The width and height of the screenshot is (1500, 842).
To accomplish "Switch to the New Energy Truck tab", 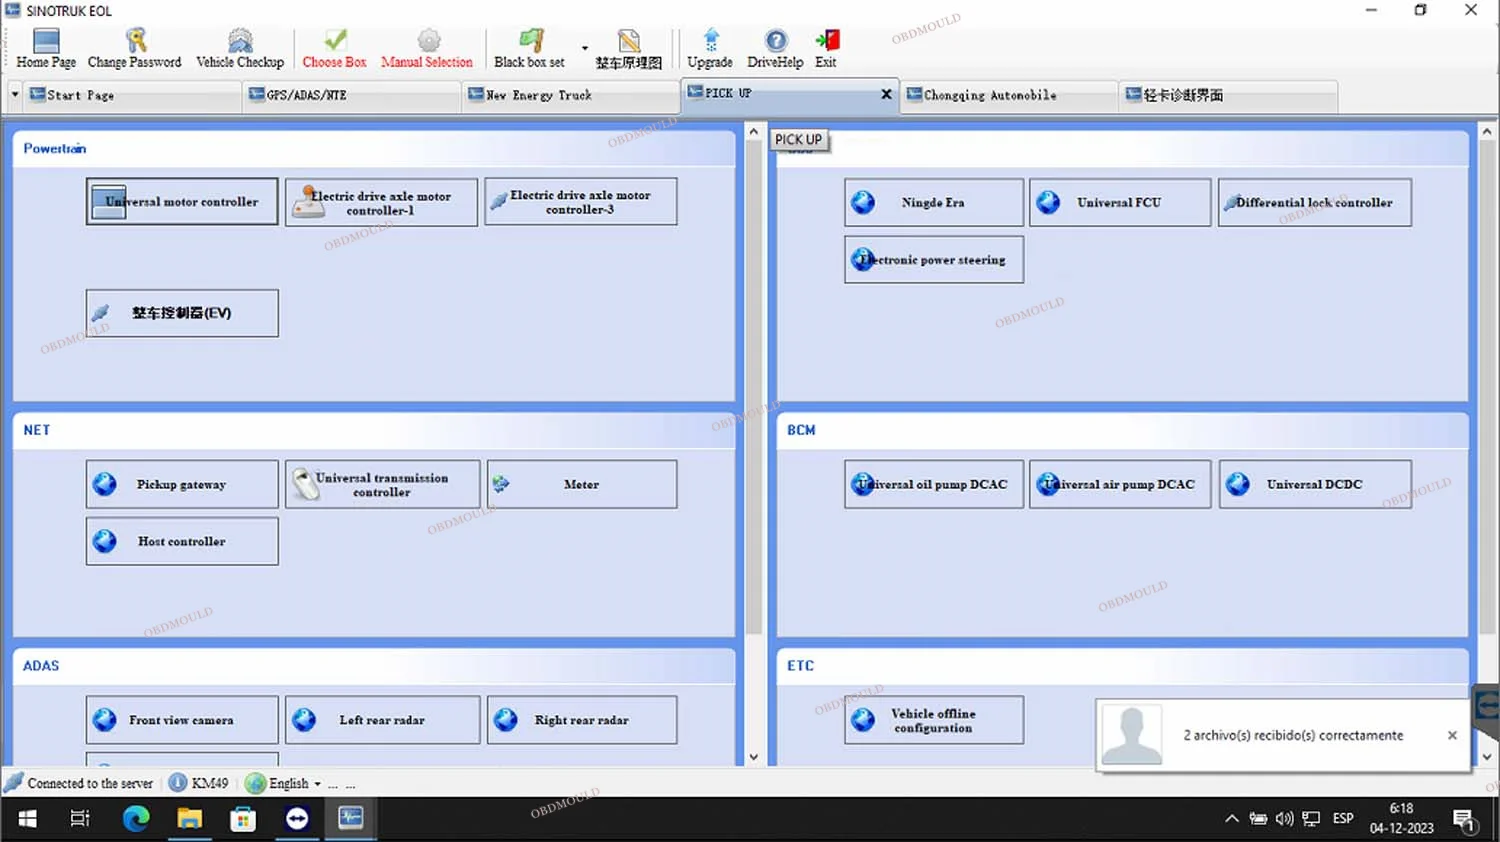I will point(540,95).
